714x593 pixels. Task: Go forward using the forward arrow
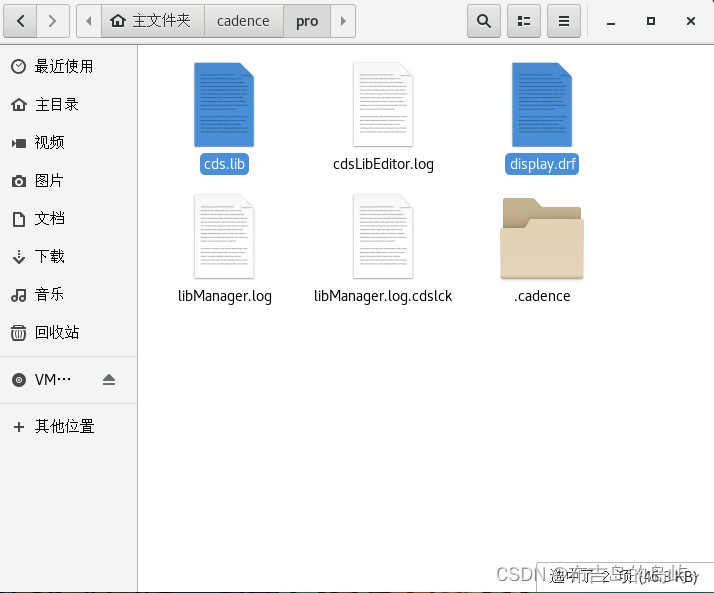pyautogui.click(x=53, y=20)
